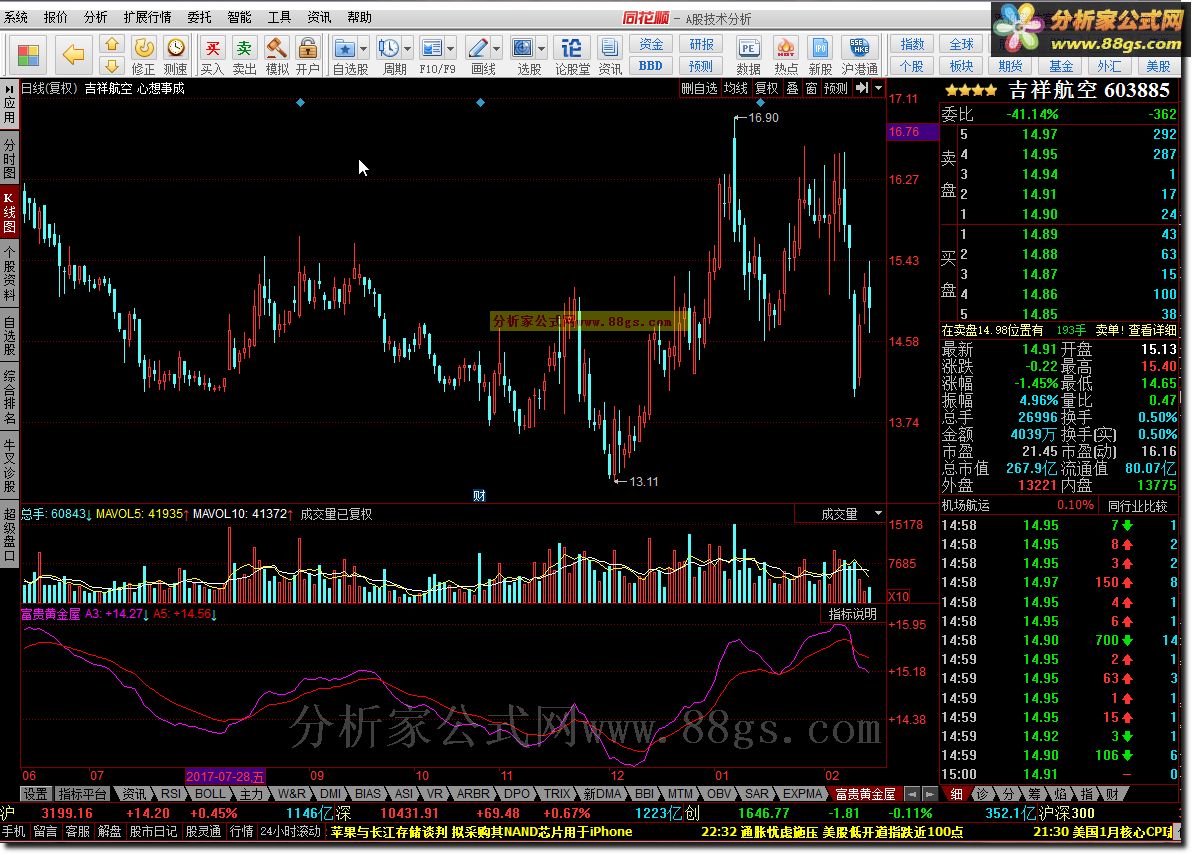Click the 2017-07-28 date marker on timeline

pyautogui.click(x=225, y=776)
